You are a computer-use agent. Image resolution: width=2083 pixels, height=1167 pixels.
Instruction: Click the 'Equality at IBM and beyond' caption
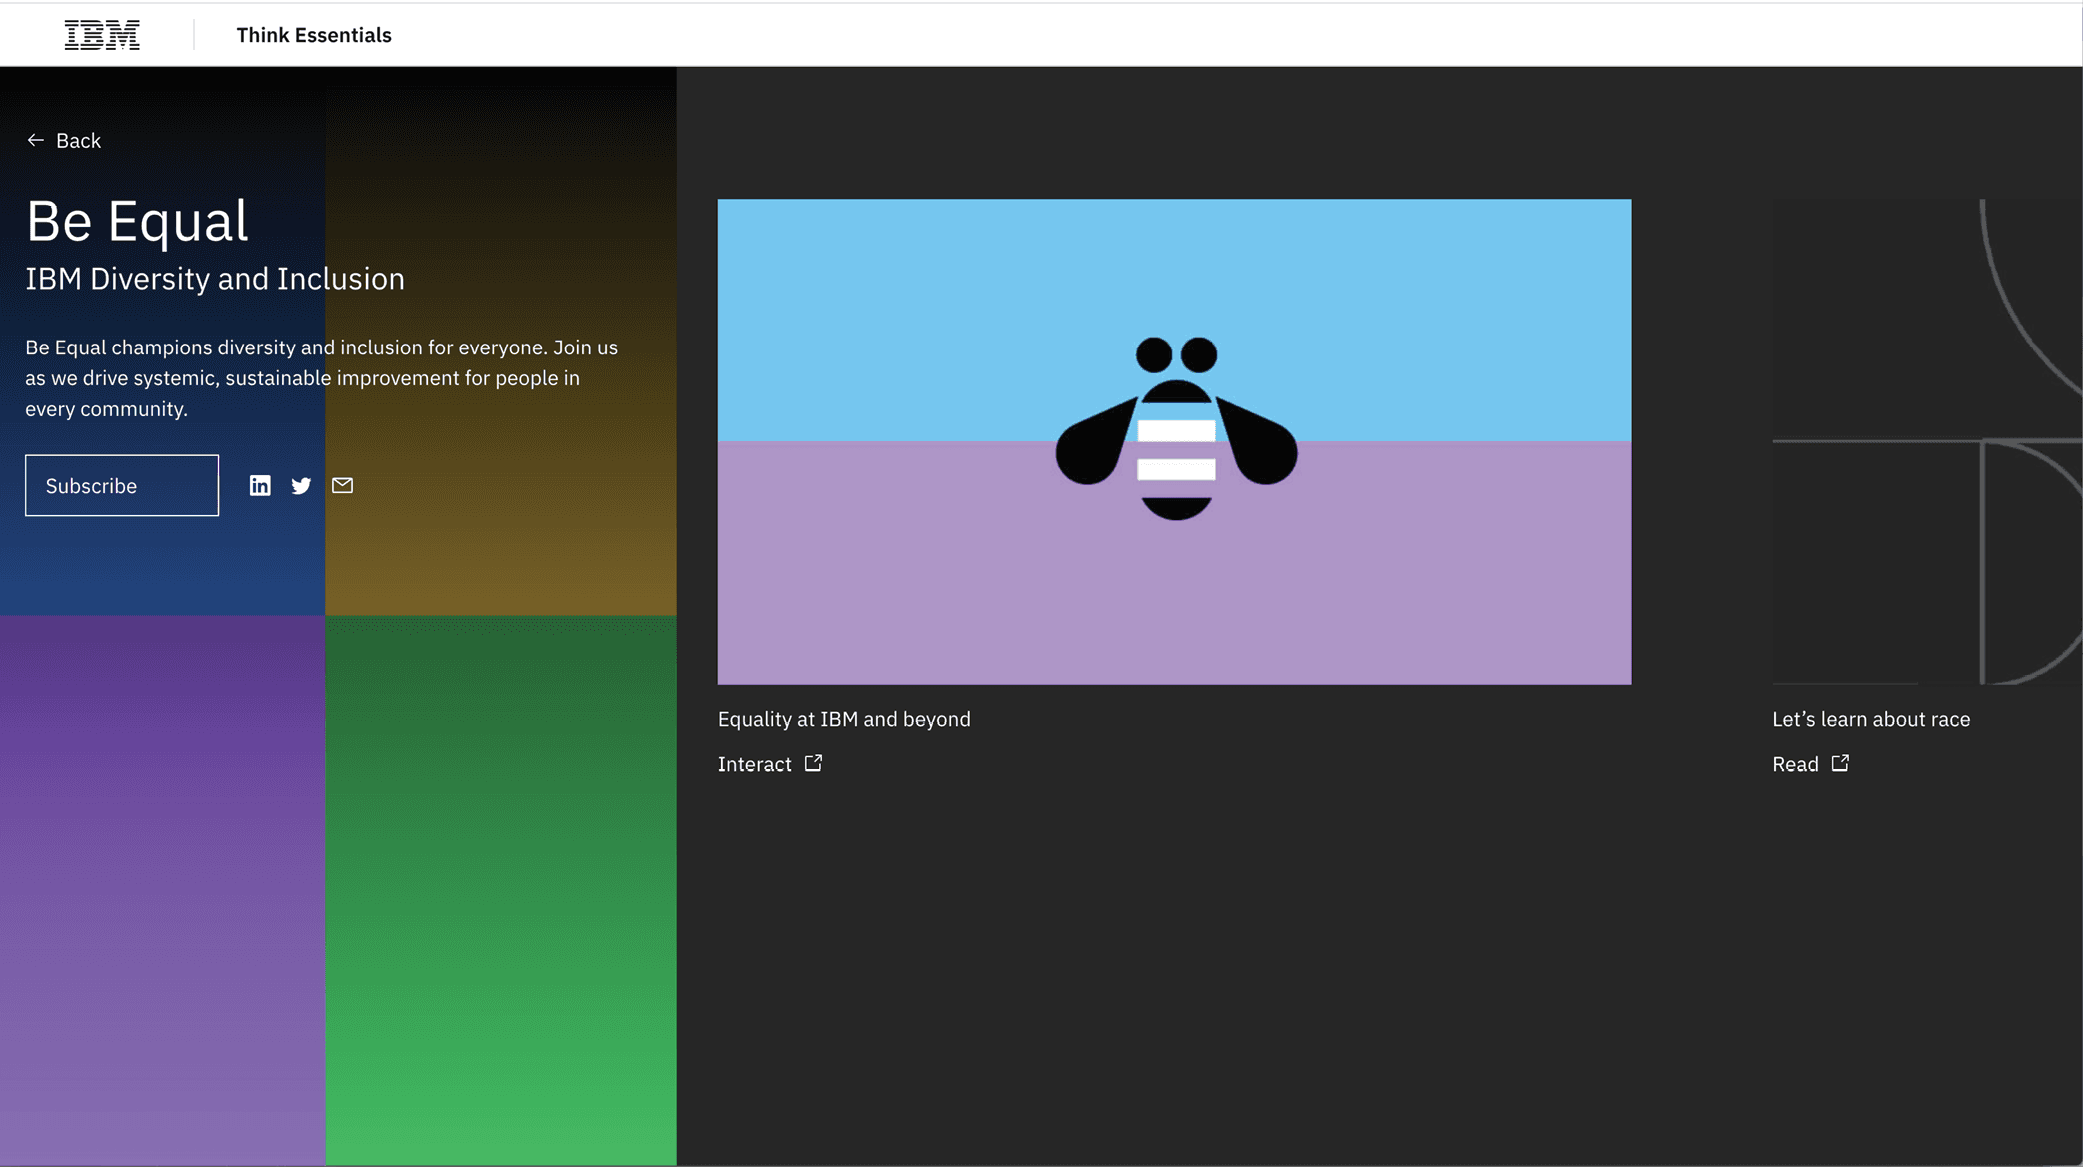[844, 719]
